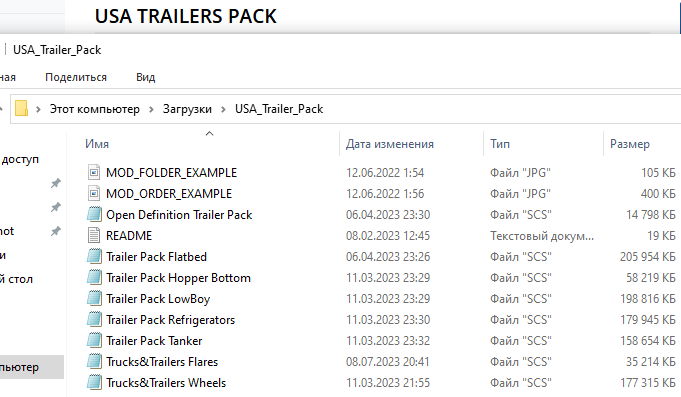Click the Open Definition Trailer Pack SCS icon
The image size is (681, 397).
point(94,215)
